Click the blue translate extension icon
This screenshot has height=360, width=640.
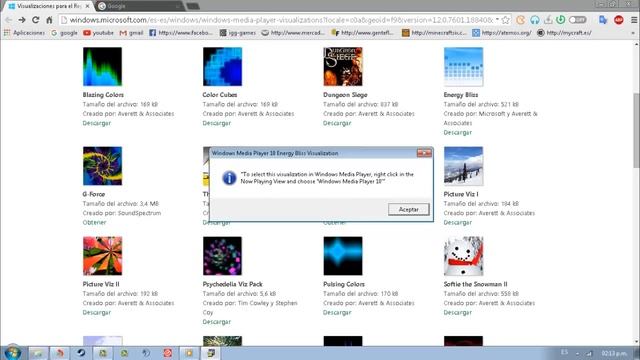[x=603, y=20]
